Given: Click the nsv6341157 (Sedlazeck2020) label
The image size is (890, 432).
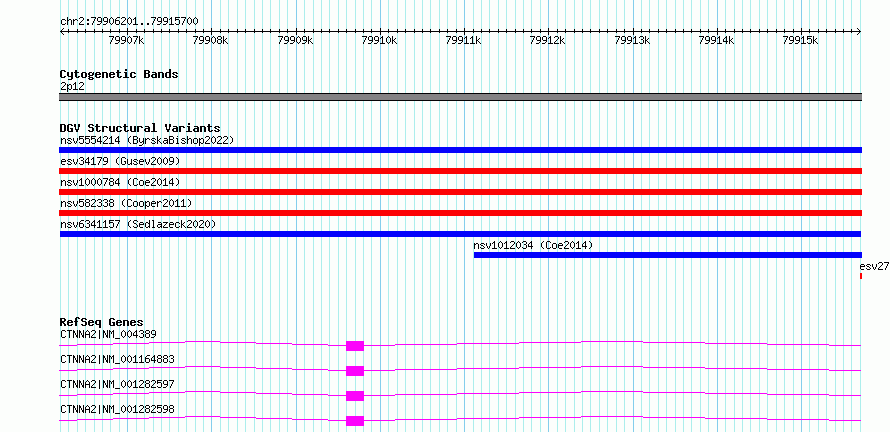Looking at the screenshot, I should pos(138,224).
